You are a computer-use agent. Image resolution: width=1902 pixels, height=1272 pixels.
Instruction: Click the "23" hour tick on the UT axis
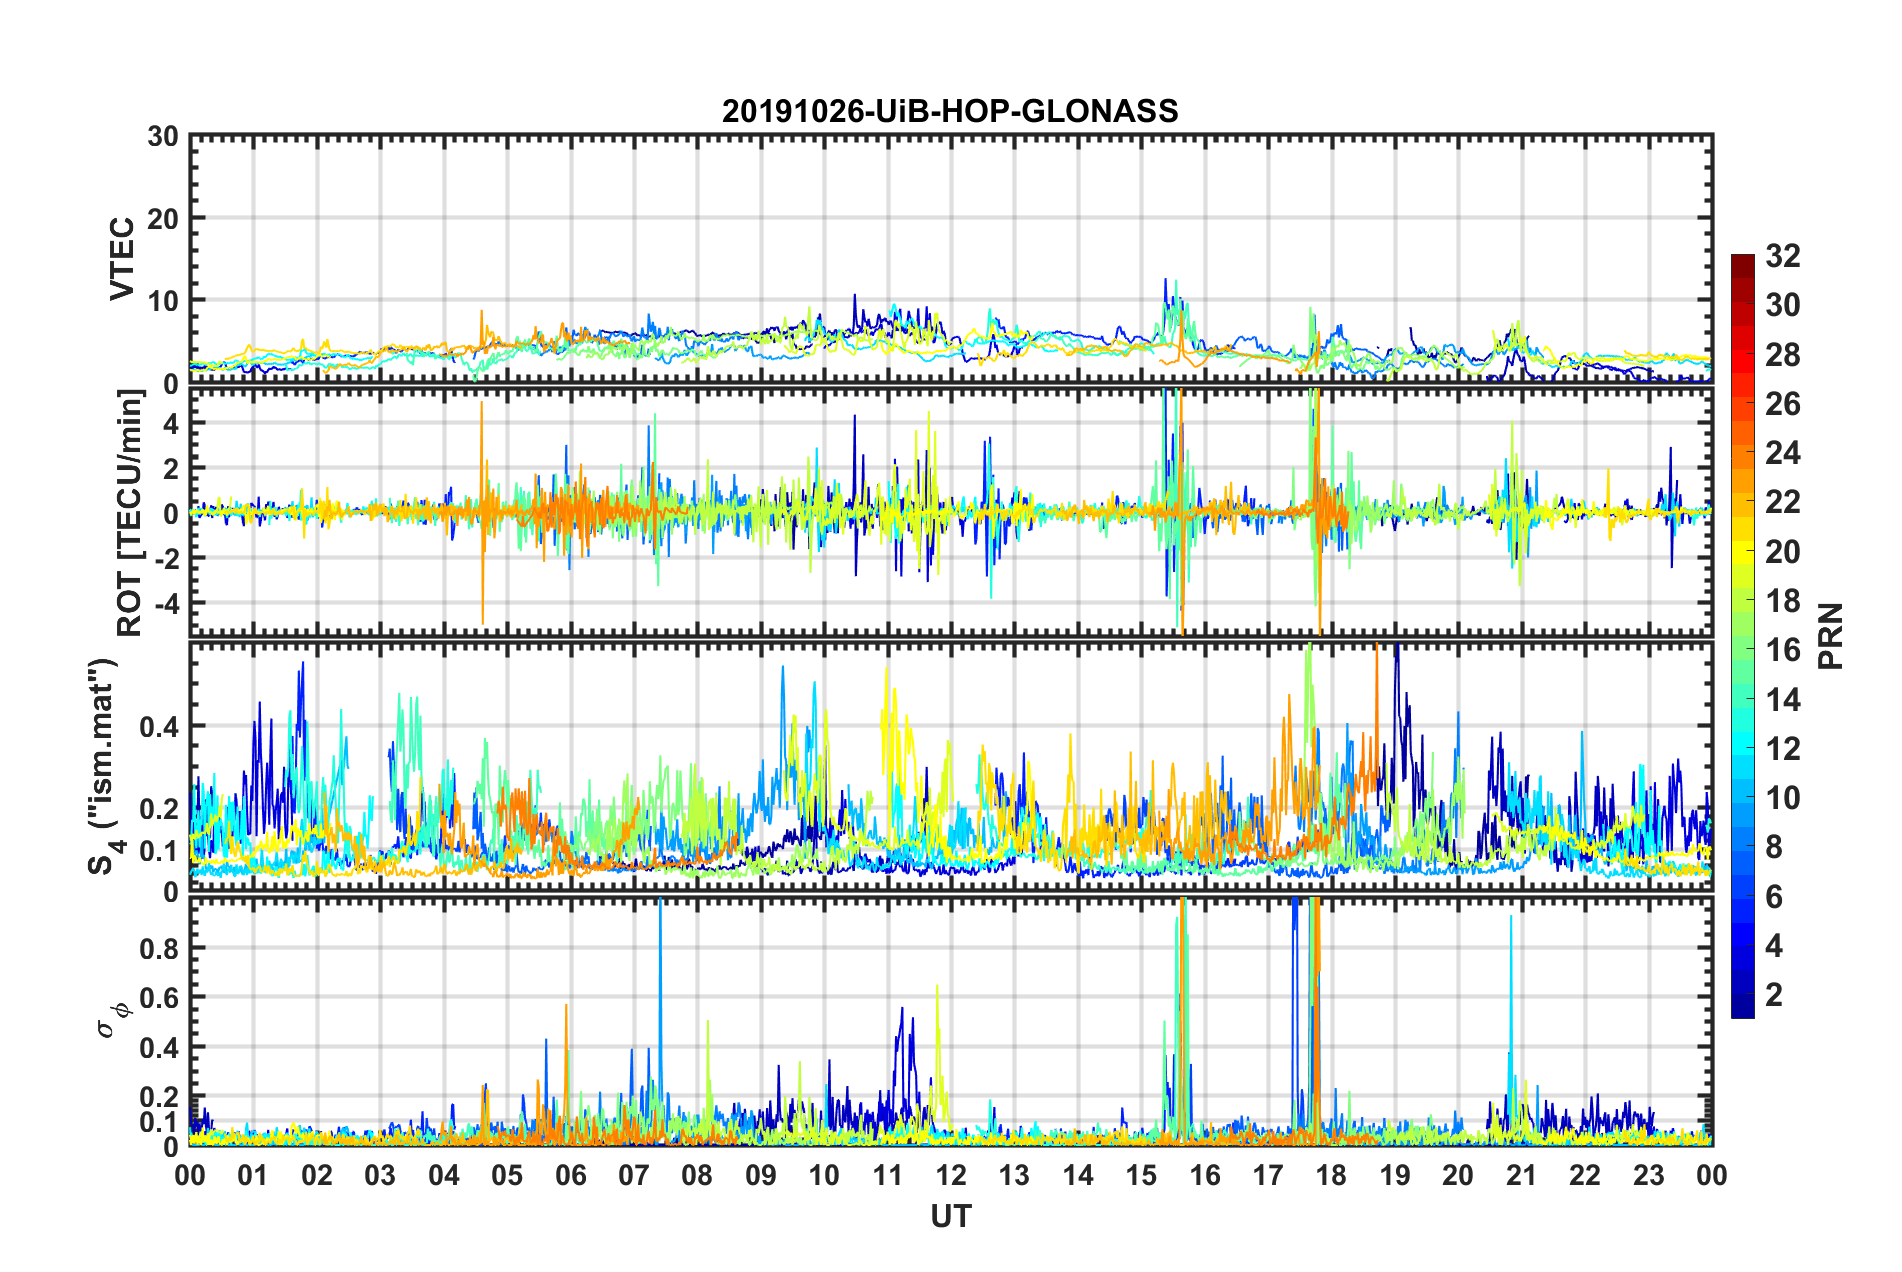coord(1649,1175)
